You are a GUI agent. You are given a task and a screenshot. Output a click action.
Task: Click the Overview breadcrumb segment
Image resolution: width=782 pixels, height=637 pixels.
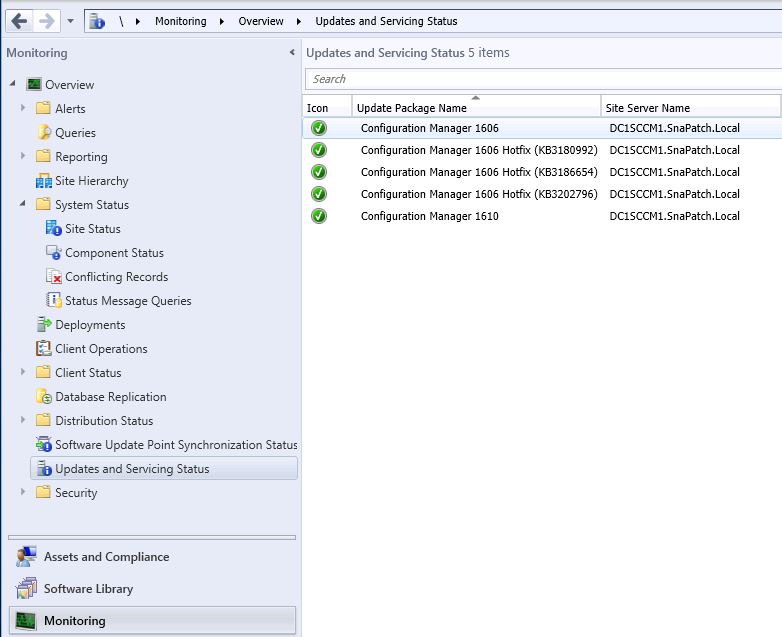click(x=261, y=21)
